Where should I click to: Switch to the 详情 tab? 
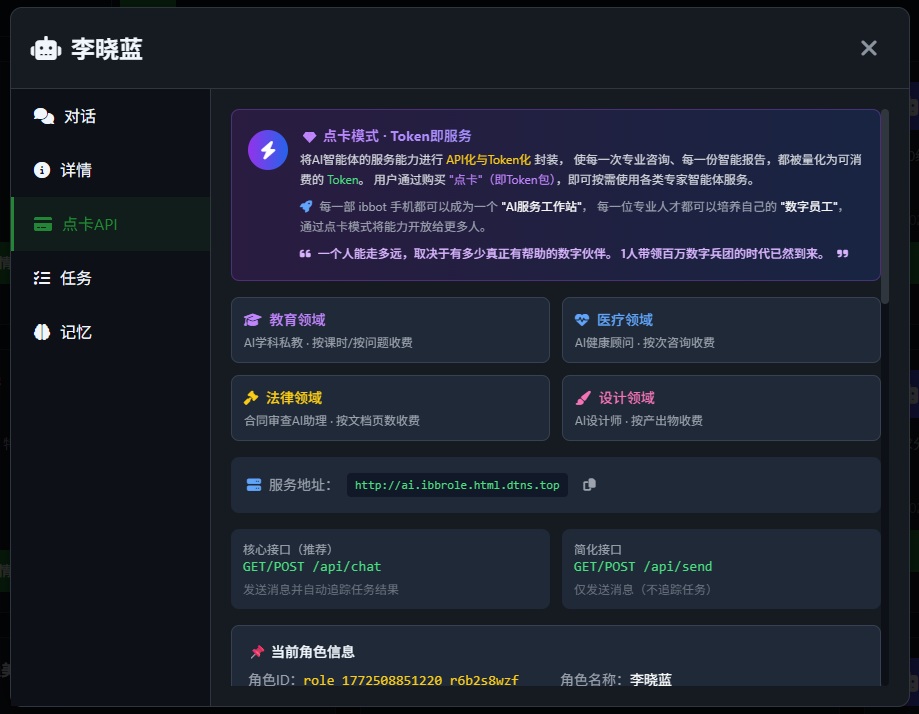(x=110, y=171)
